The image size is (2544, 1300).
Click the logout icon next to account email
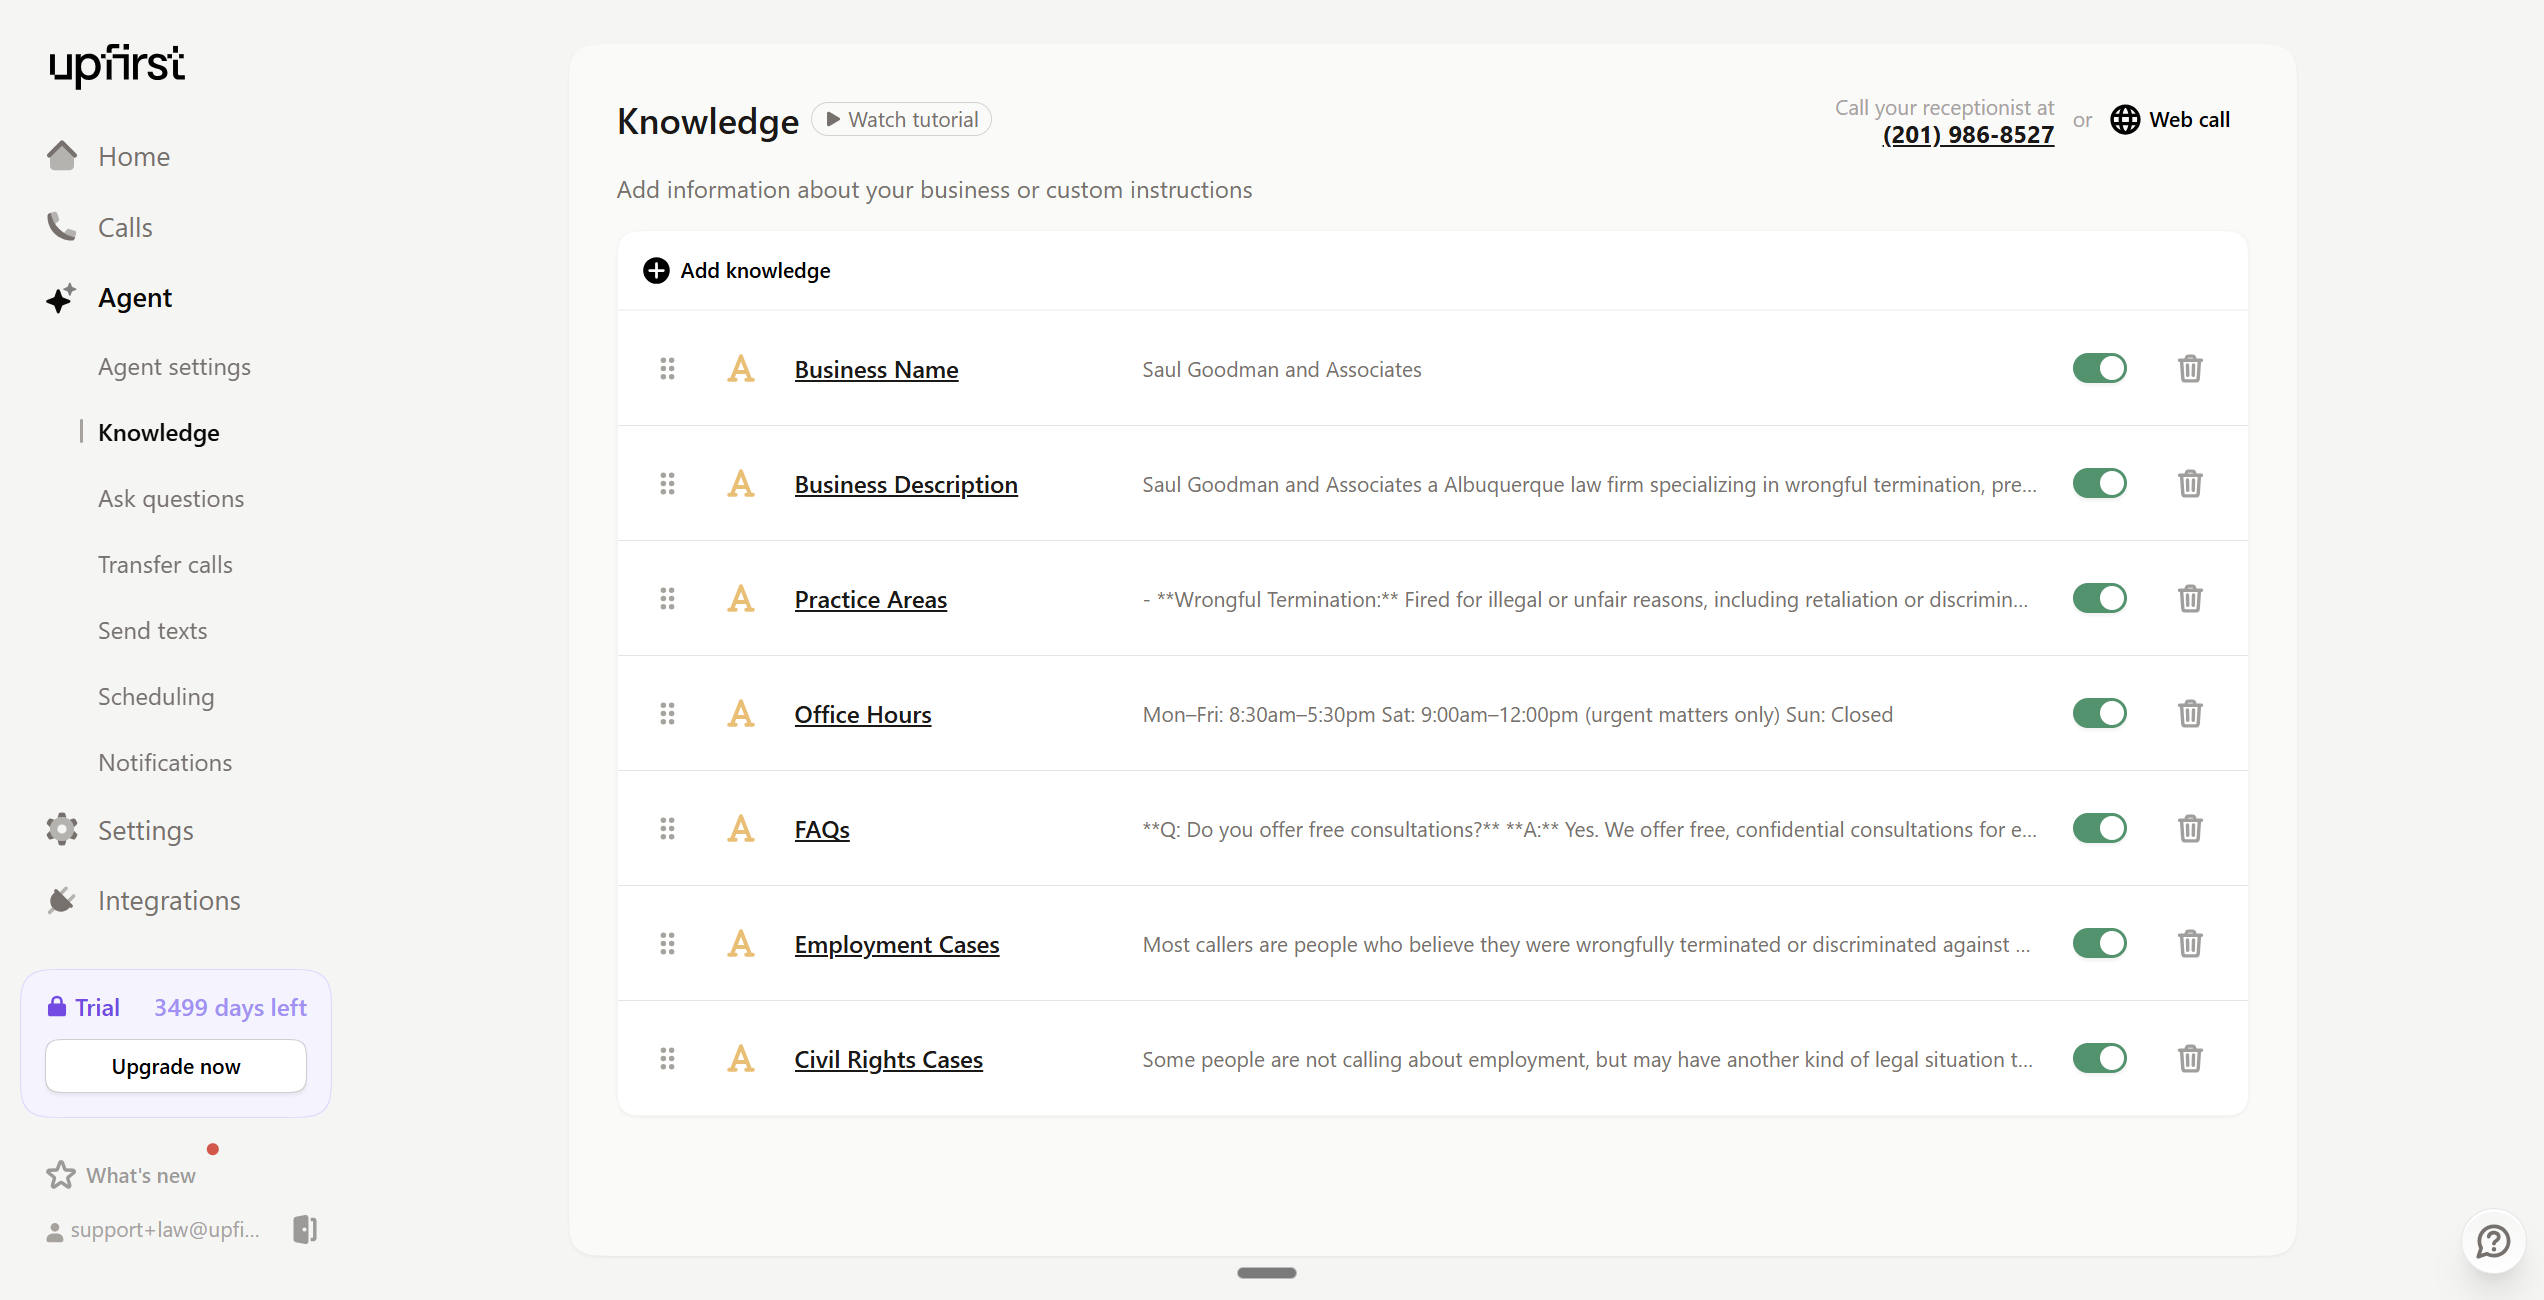point(304,1229)
